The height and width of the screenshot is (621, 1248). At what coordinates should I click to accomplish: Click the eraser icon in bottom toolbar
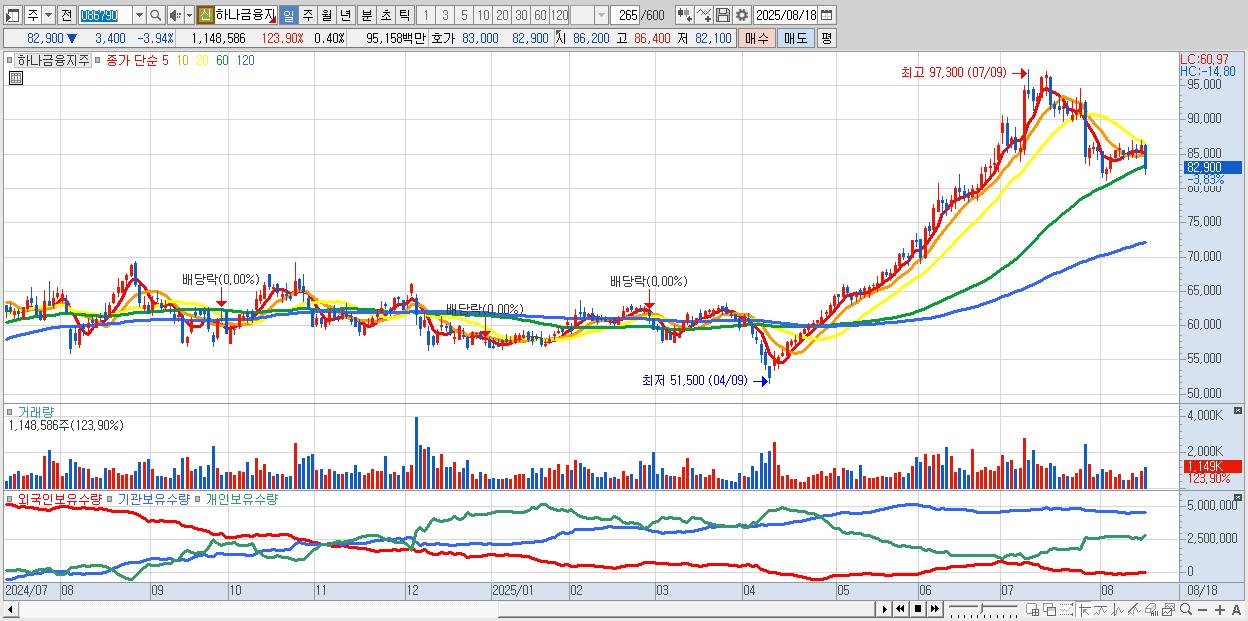(1151, 609)
